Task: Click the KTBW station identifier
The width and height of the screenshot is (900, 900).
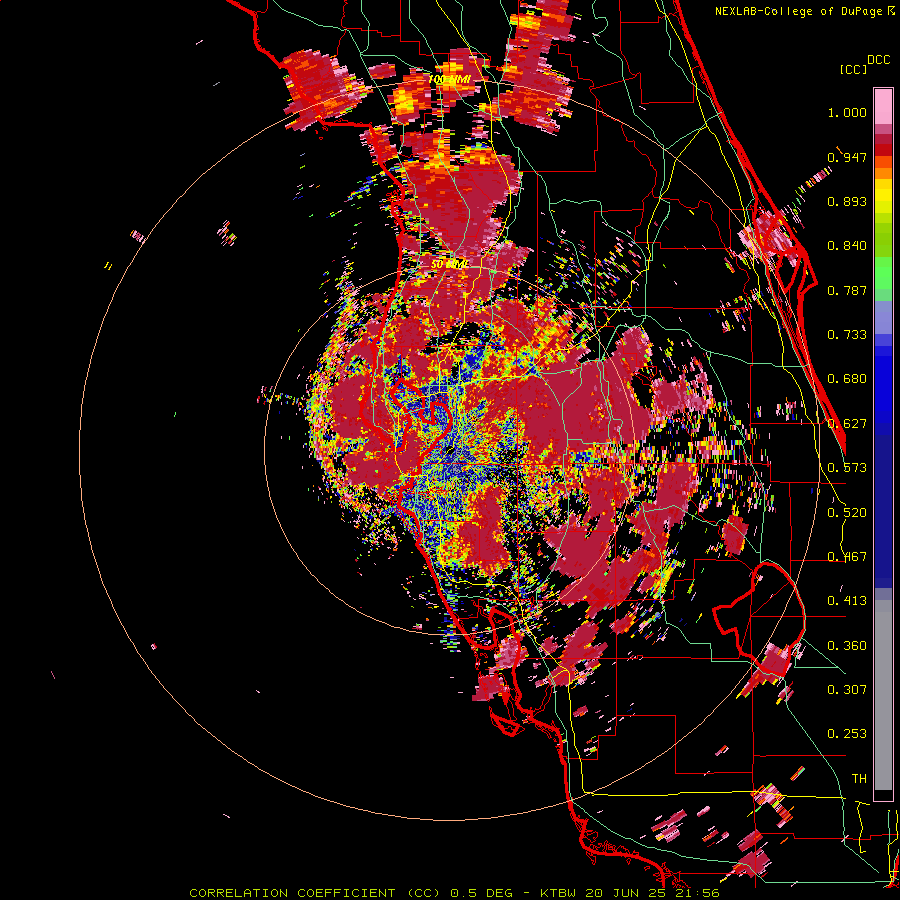Action: tap(559, 893)
